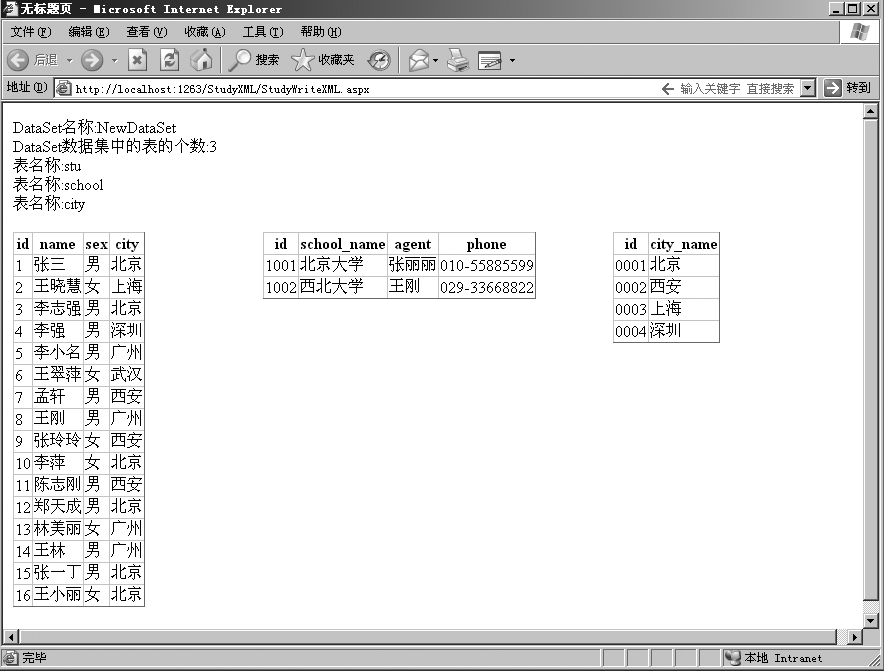Image resolution: width=889 pixels, height=672 pixels.
Task: Click the status bar page-done icon
Action: click(10, 658)
